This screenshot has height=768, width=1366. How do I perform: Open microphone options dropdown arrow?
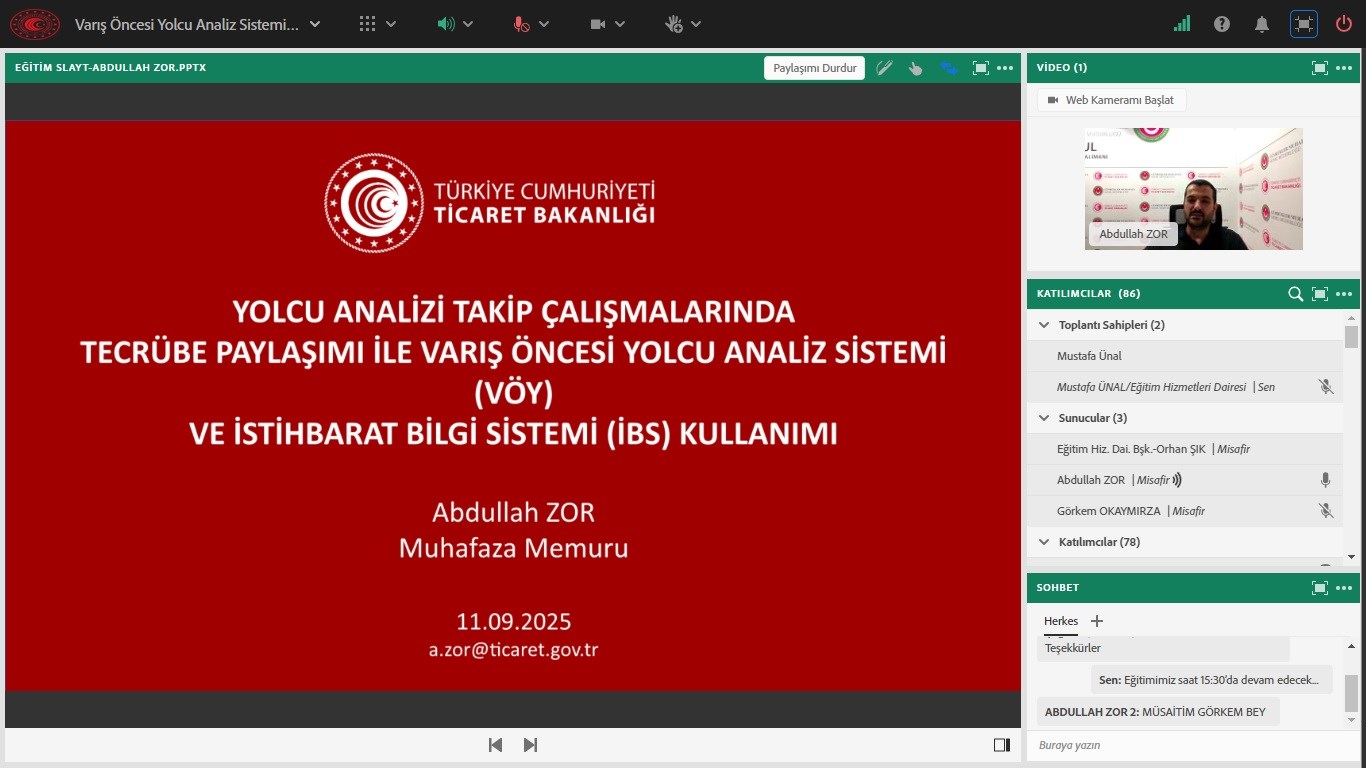544,24
